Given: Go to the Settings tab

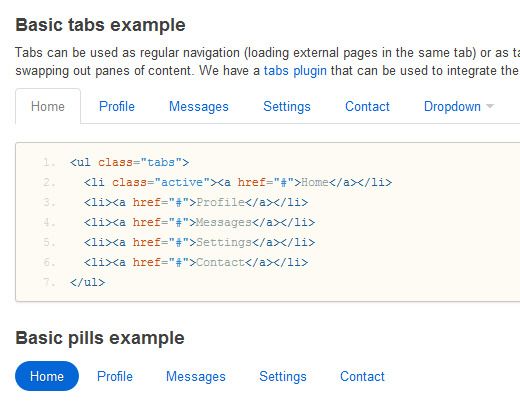Looking at the screenshot, I should [287, 107].
